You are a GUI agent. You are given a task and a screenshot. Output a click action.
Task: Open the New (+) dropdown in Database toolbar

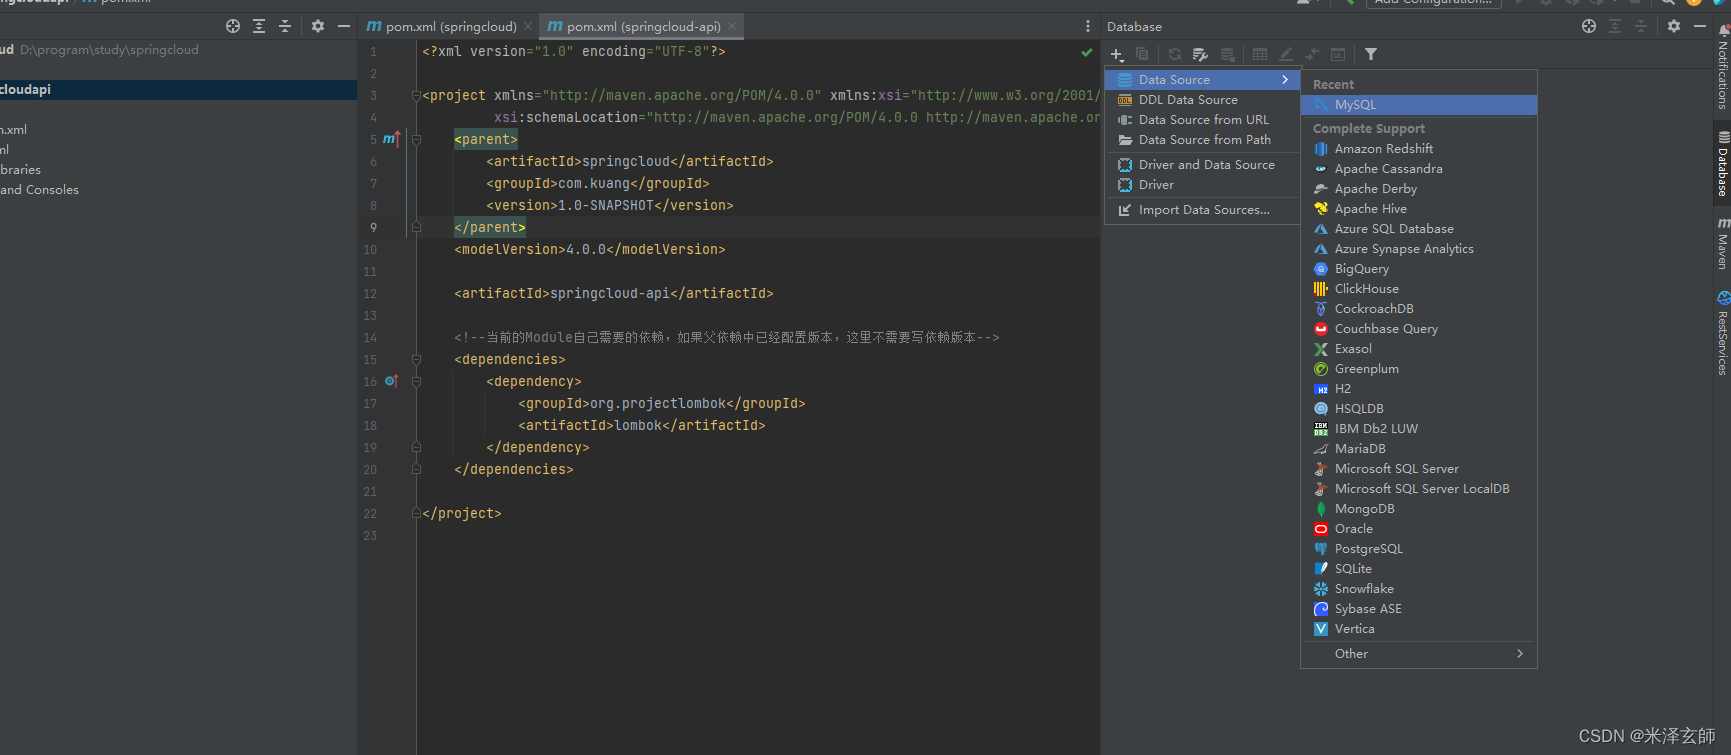click(1117, 54)
